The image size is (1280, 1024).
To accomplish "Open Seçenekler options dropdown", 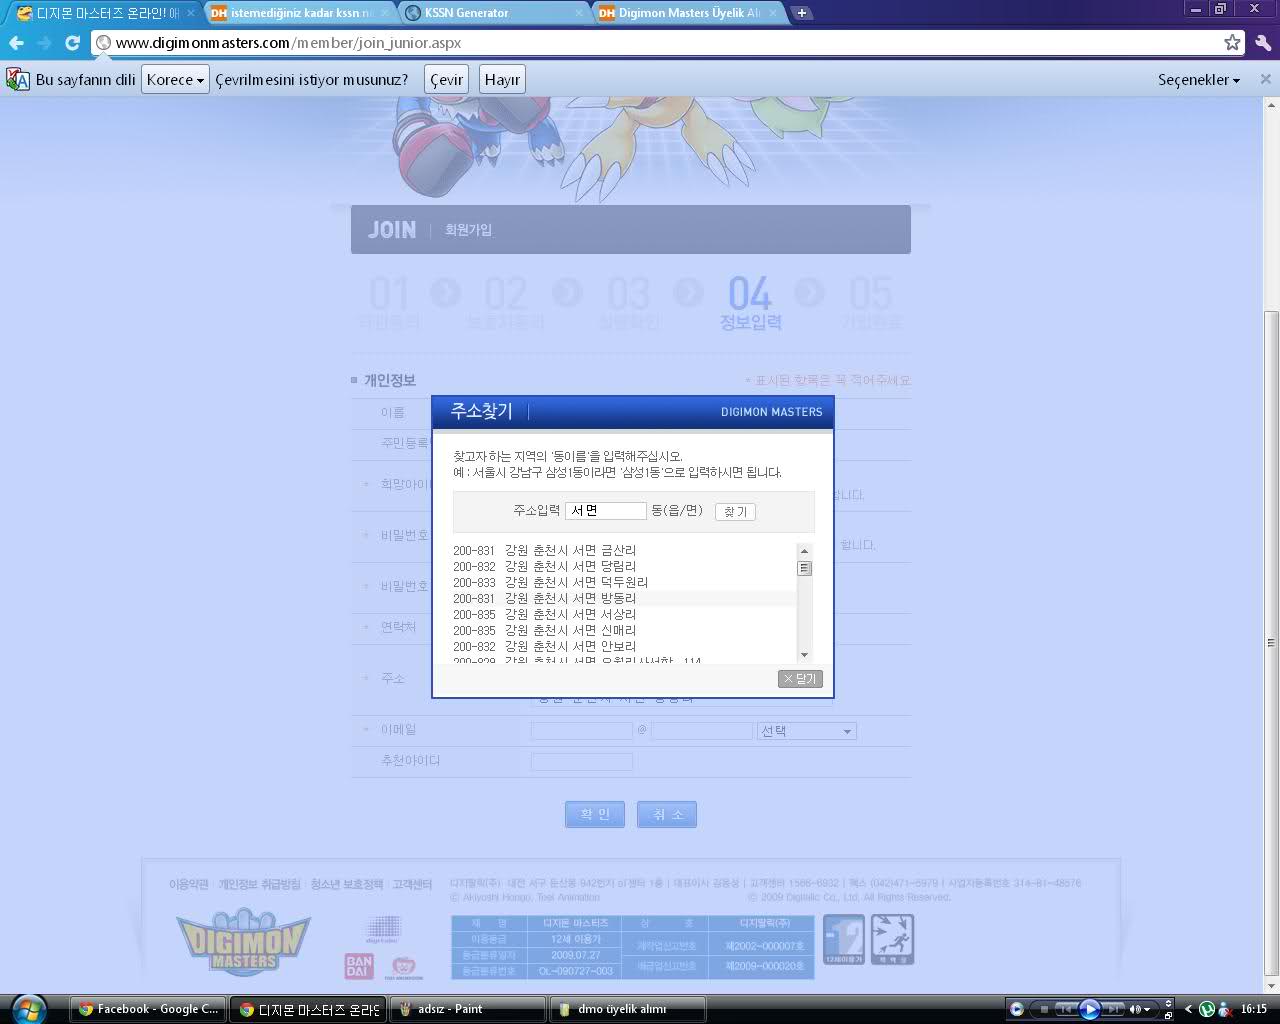I will tap(1199, 80).
